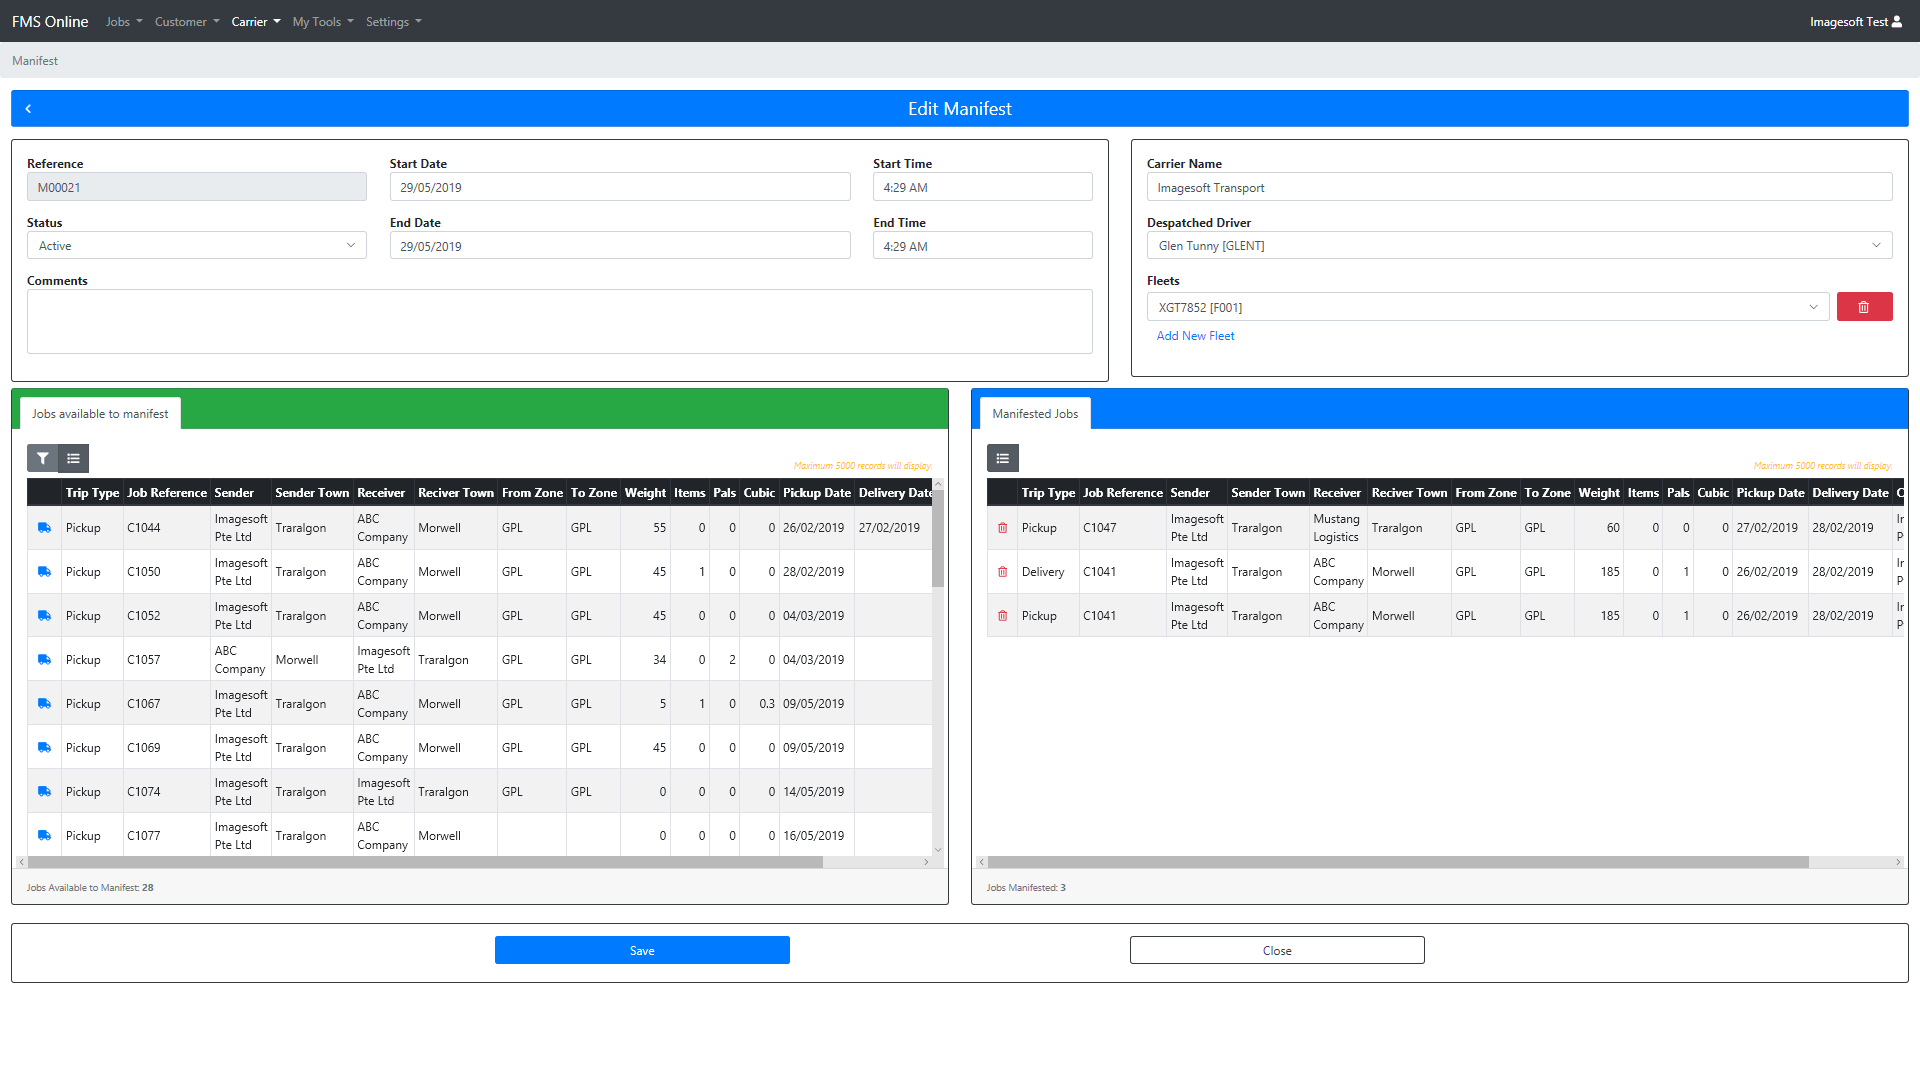Click the user icon beside Imagesoft Test

(1897, 21)
